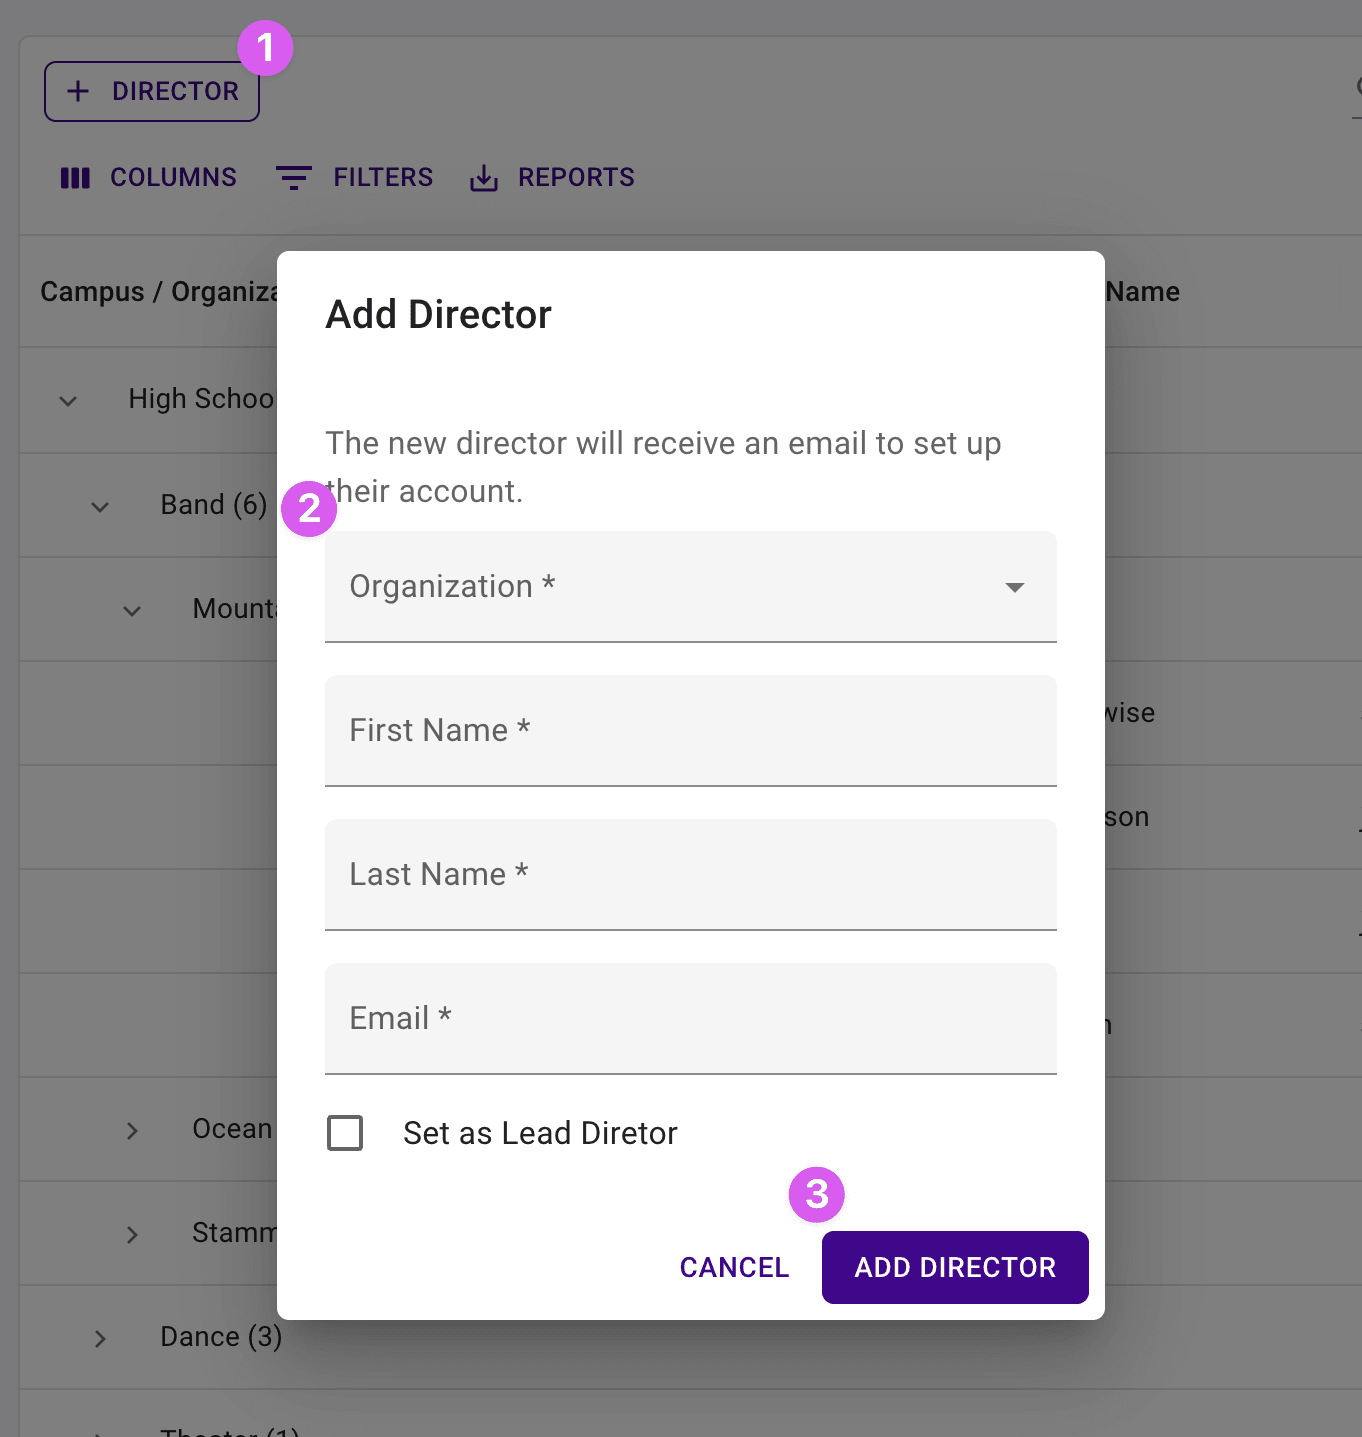Viewport: 1362px width, 1437px height.
Task: Open the COLUMNS selector
Action: 149,177
